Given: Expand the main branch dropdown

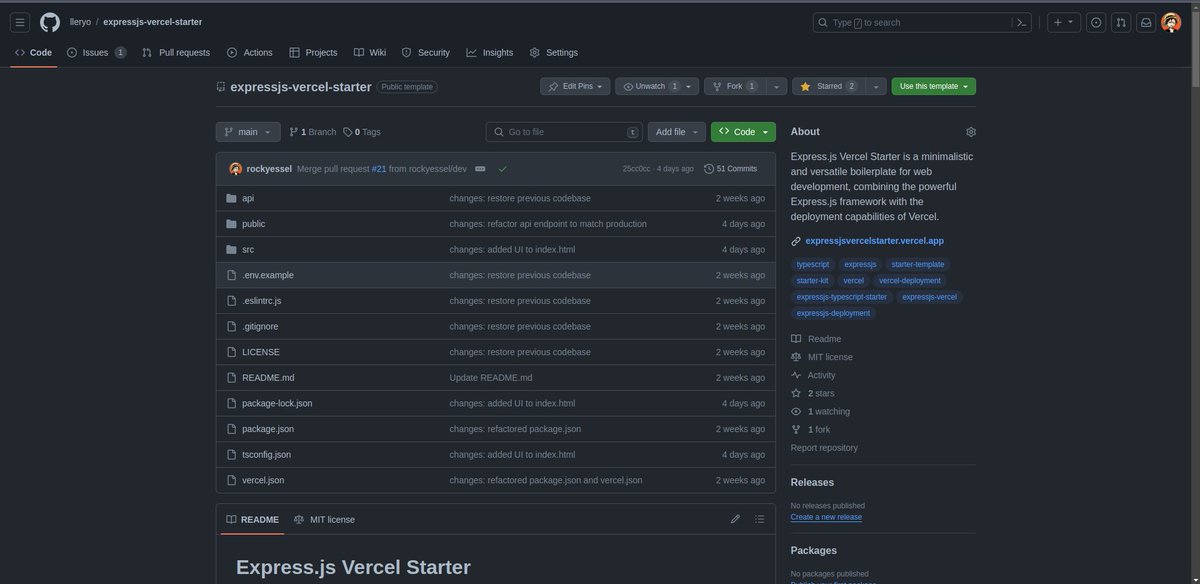Looking at the screenshot, I should tap(248, 132).
